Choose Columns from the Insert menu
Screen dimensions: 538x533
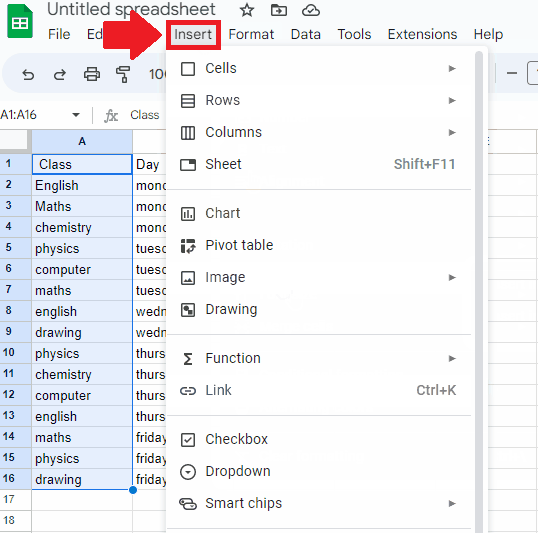pyautogui.click(x=318, y=132)
